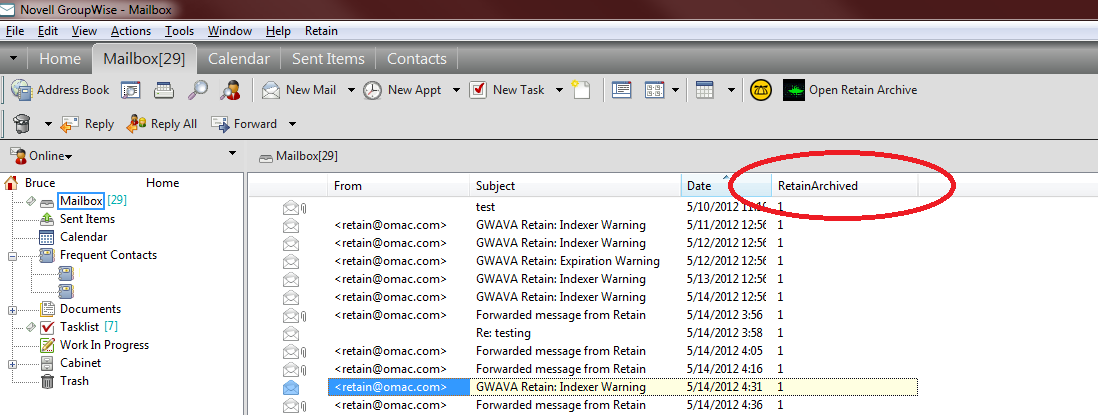The height and width of the screenshot is (415, 1098).
Task: Select Calendar folder in tree
Action: pyautogui.click(x=83, y=237)
